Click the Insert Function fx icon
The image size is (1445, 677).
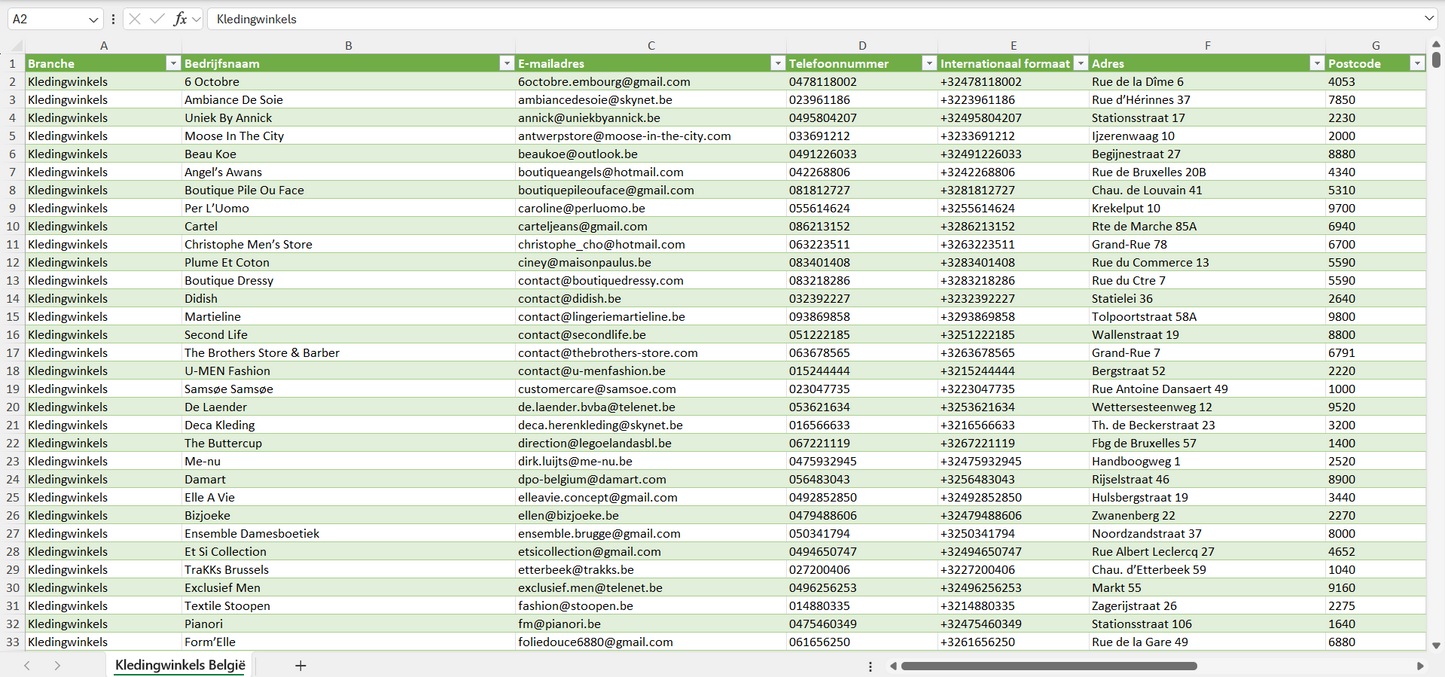[180, 19]
